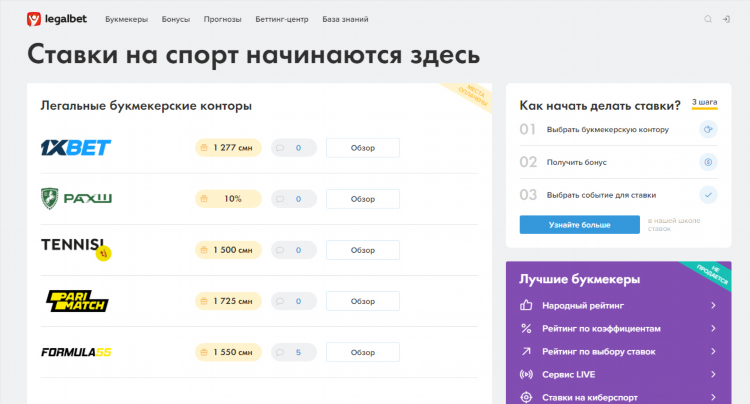Open the 1 725 смн bonus for Parimatch
750x404 pixels.
pos(228,301)
